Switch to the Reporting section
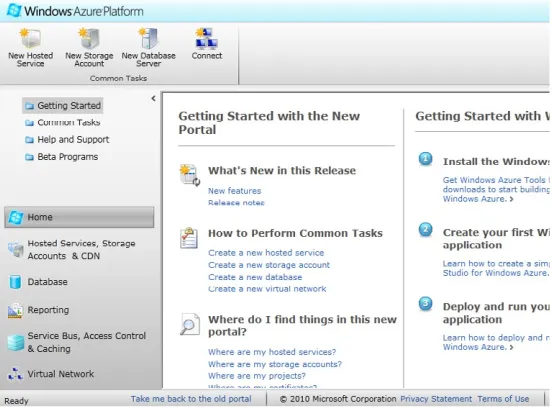The height and width of the screenshot is (408, 552). 79,310
